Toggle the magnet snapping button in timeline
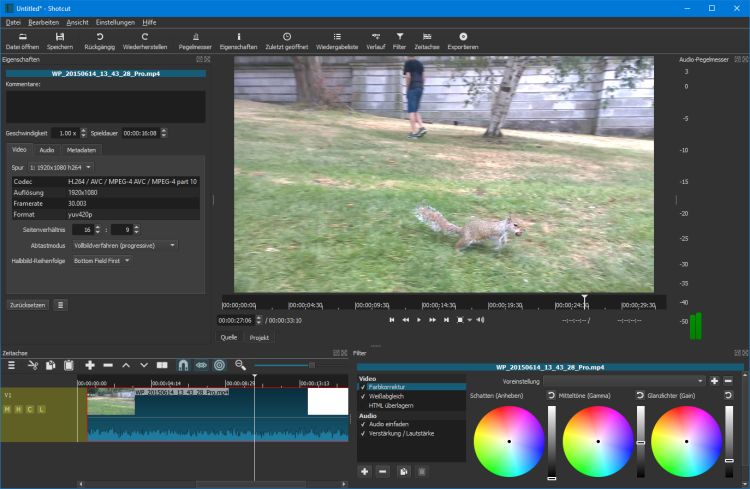This screenshot has width=750, height=489. click(x=182, y=365)
